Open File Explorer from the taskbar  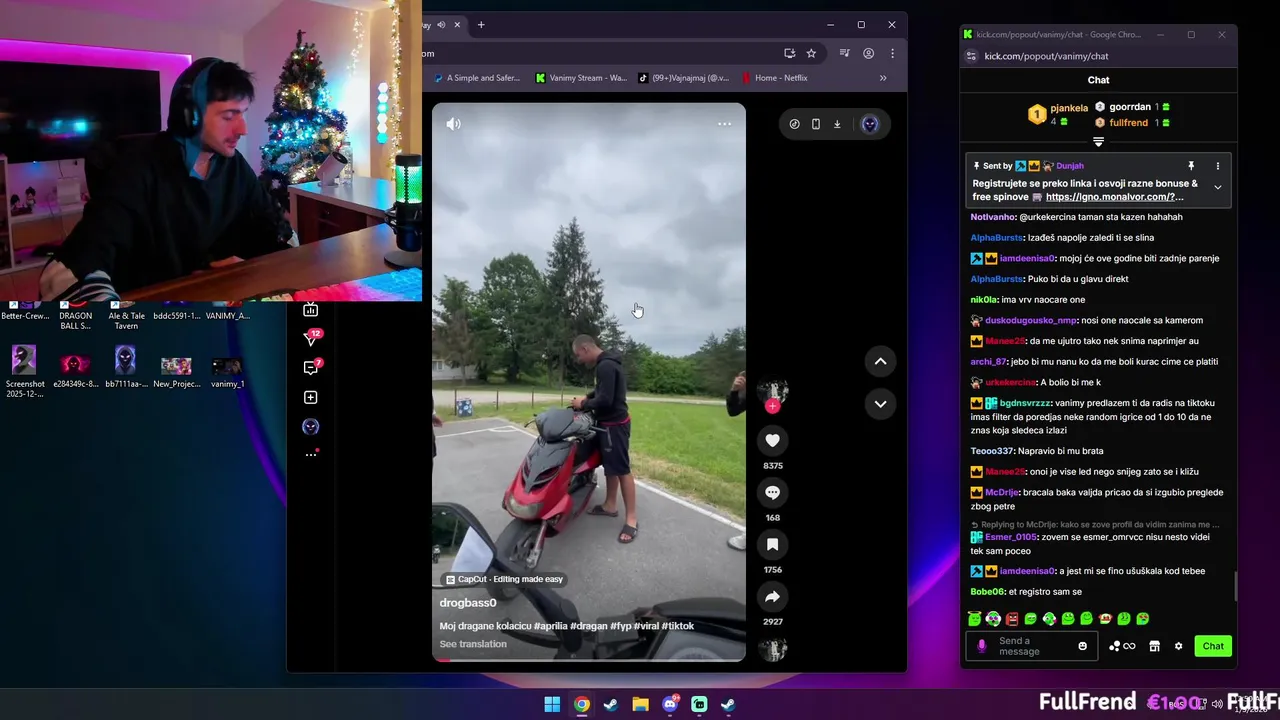coord(640,704)
